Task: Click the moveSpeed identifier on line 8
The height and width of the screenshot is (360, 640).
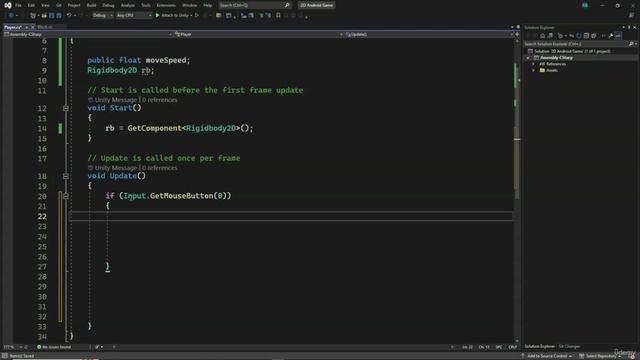Action: (x=166, y=60)
